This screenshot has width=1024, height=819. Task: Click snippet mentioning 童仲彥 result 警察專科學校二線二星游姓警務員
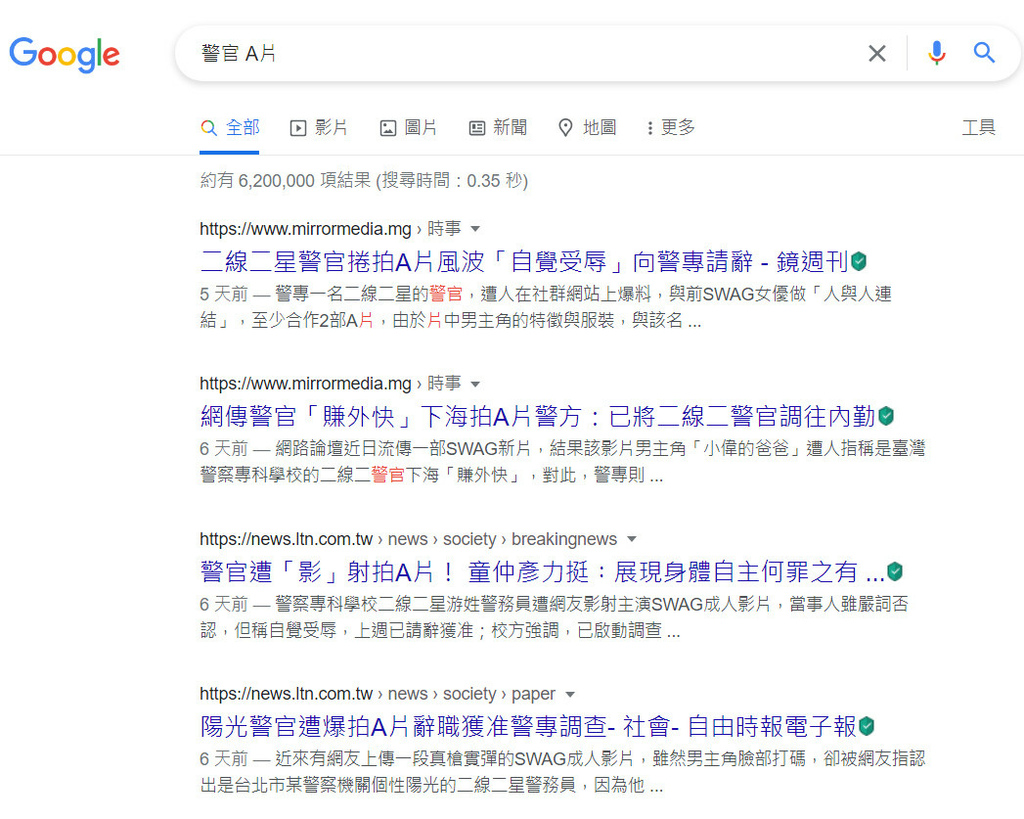click(x=554, y=617)
